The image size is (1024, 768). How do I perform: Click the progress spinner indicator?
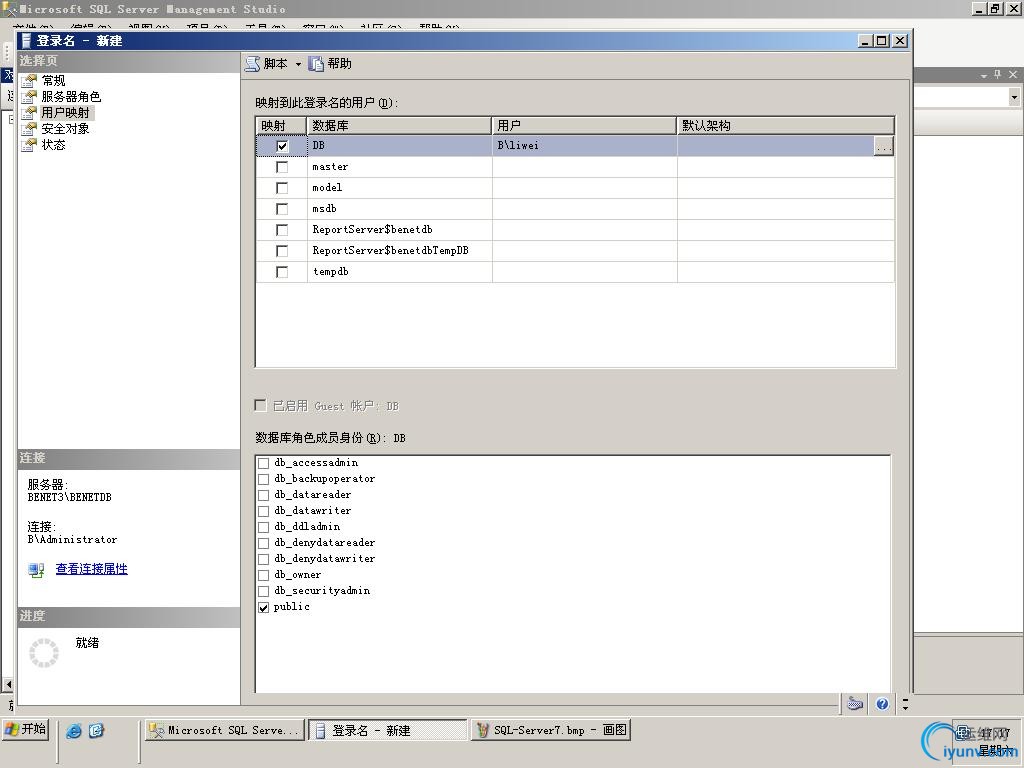click(44, 652)
